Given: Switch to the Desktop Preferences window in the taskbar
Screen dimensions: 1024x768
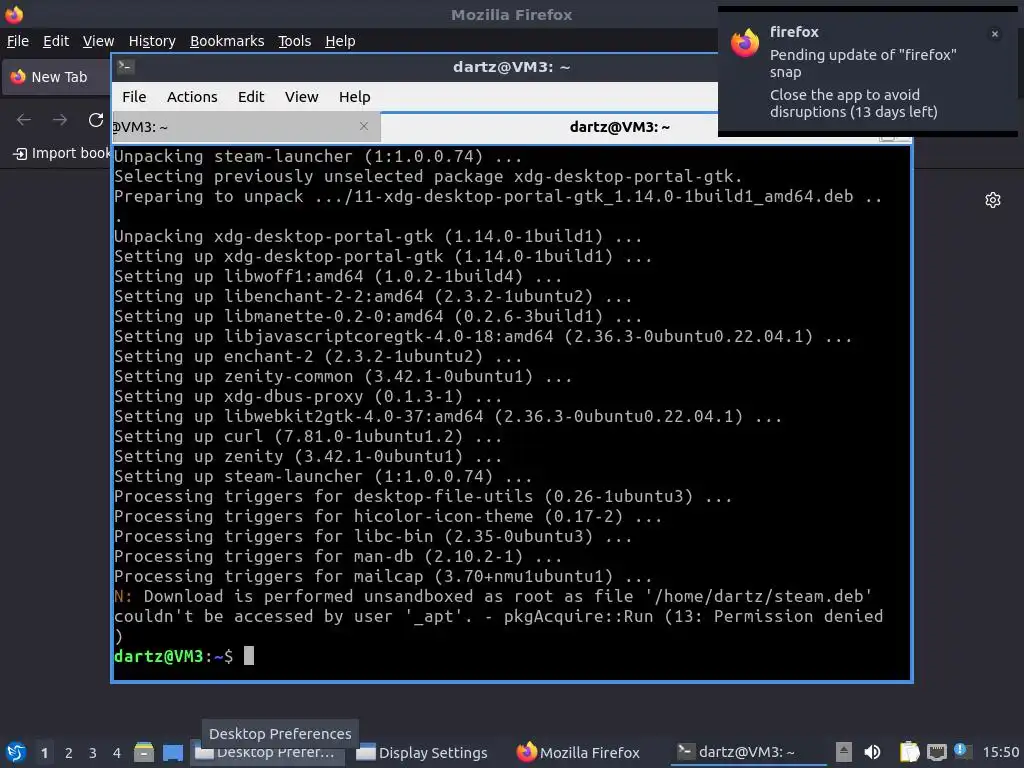Looking at the screenshot, I should coord(270,752).
